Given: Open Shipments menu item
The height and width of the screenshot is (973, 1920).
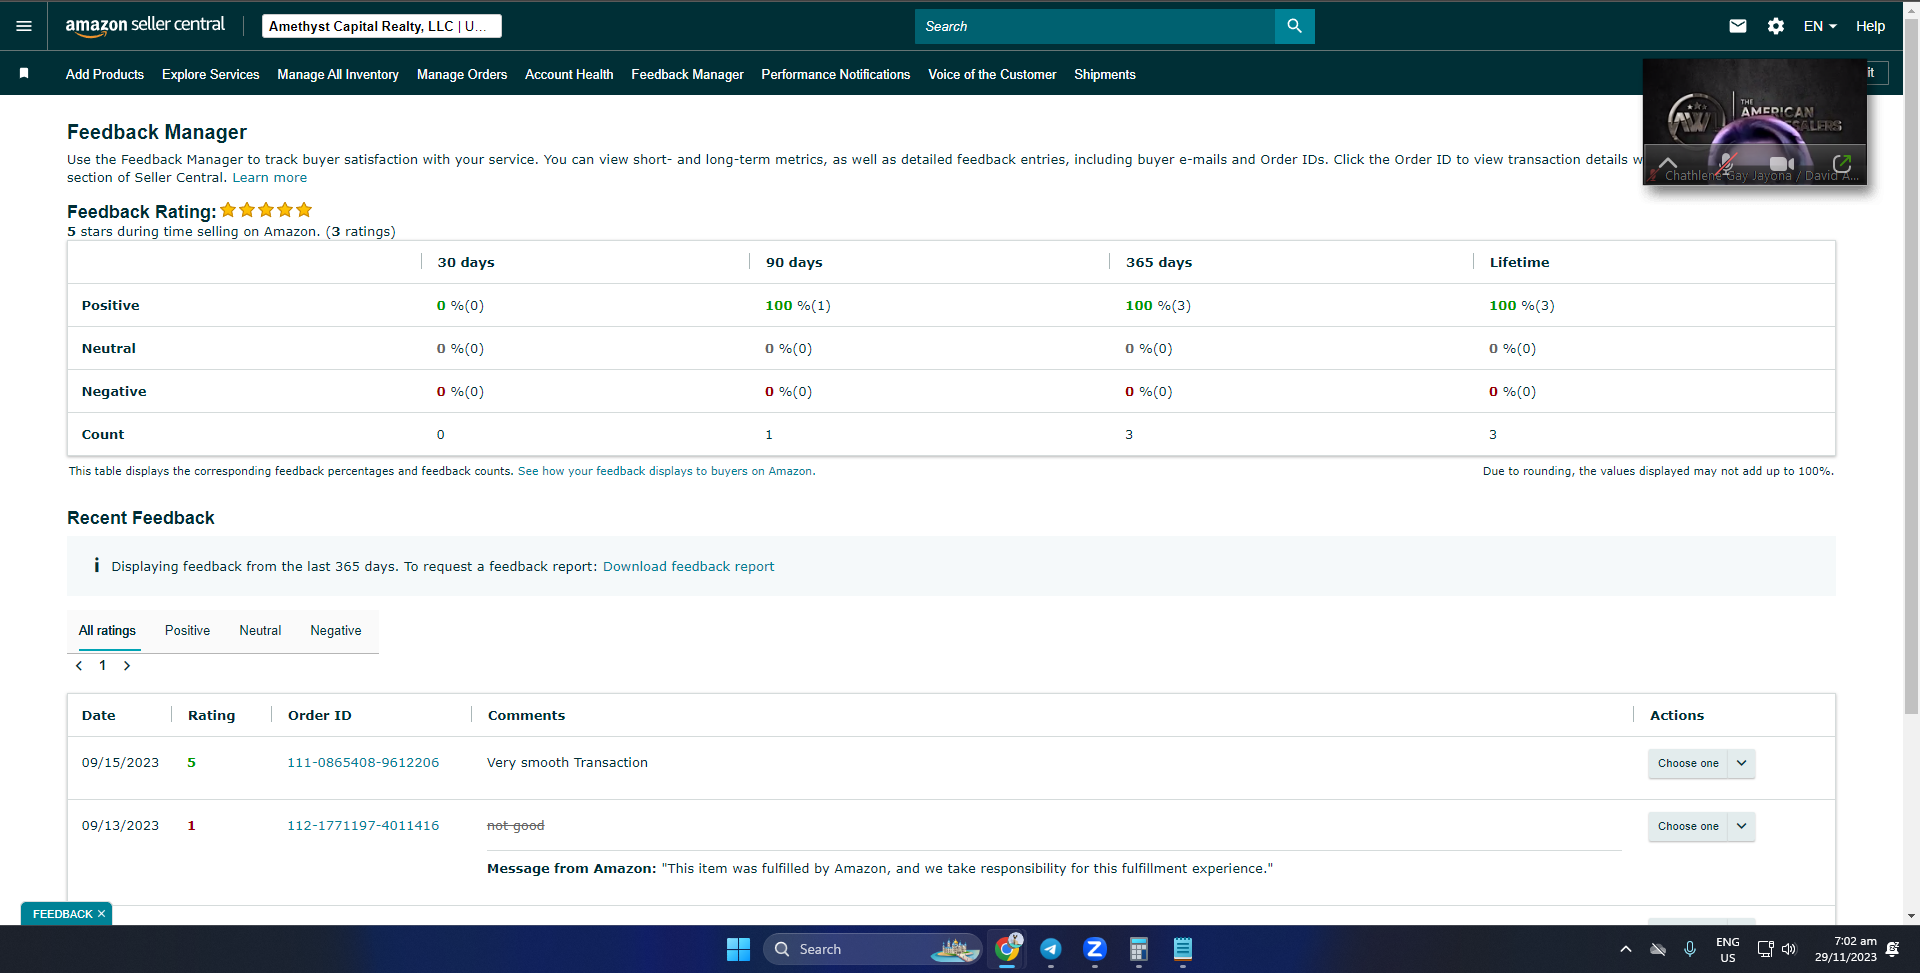Looking at the screenshot, I should [x=1105, y=74].
